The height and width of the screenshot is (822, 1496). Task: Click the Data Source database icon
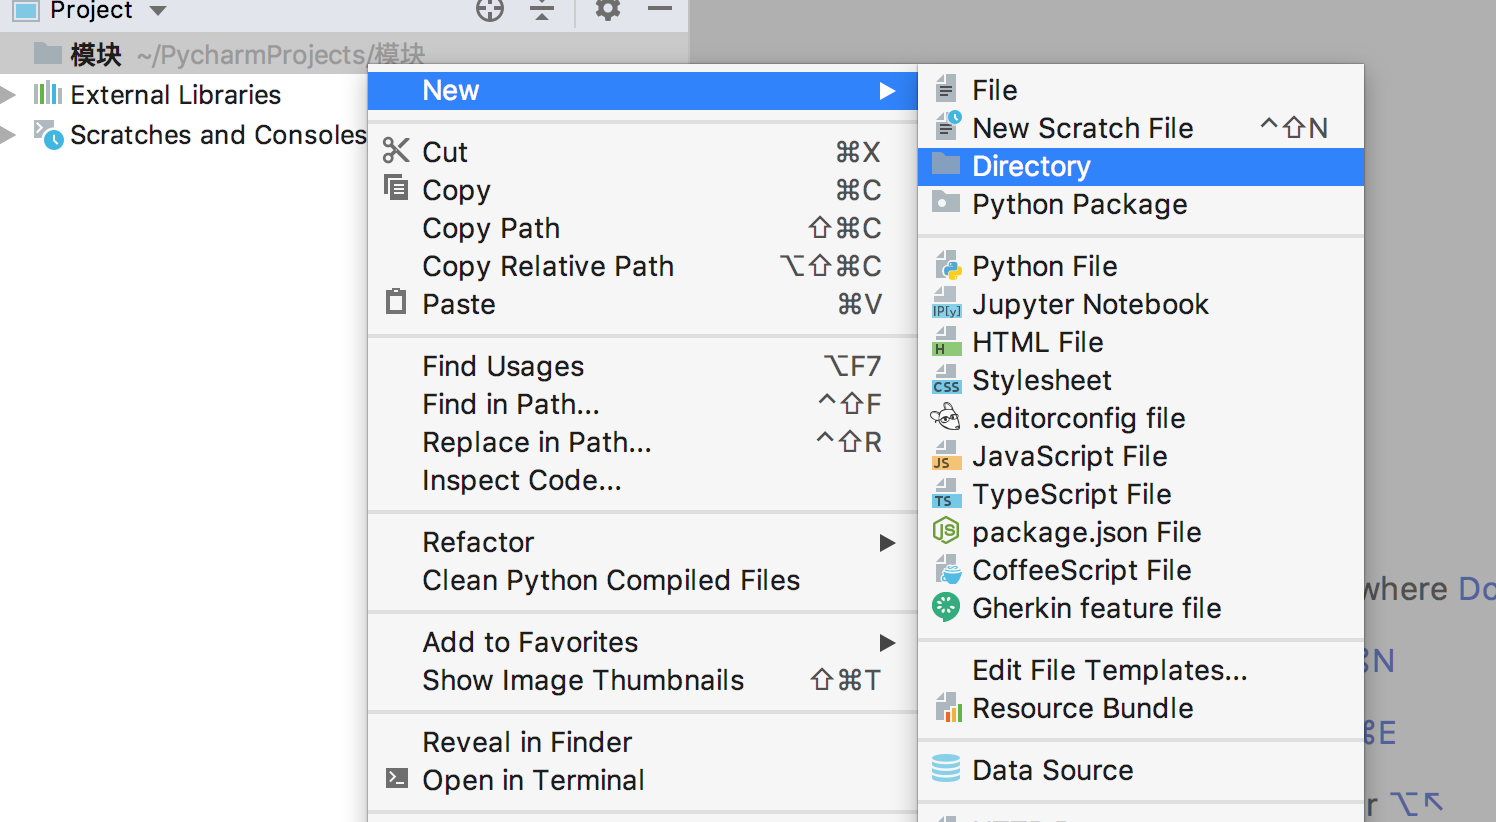[946, 770]
